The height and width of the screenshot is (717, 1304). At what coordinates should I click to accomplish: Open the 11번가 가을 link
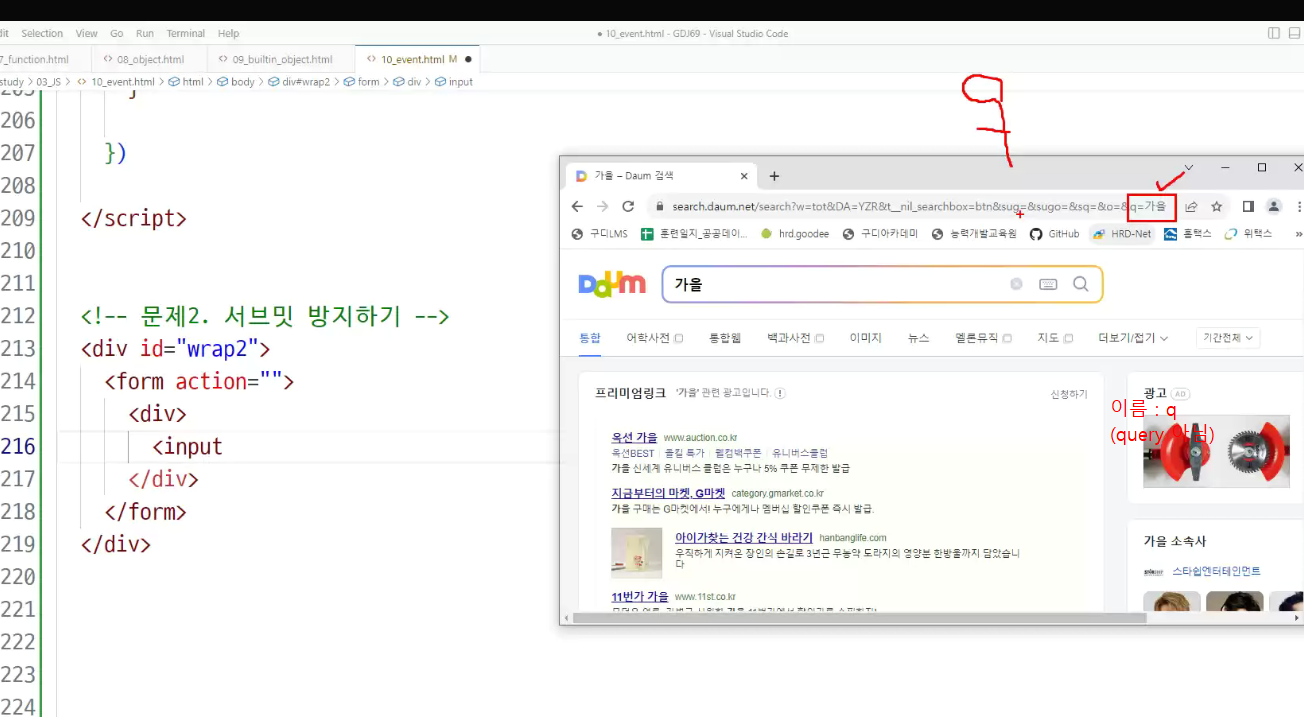coord(640,597)
